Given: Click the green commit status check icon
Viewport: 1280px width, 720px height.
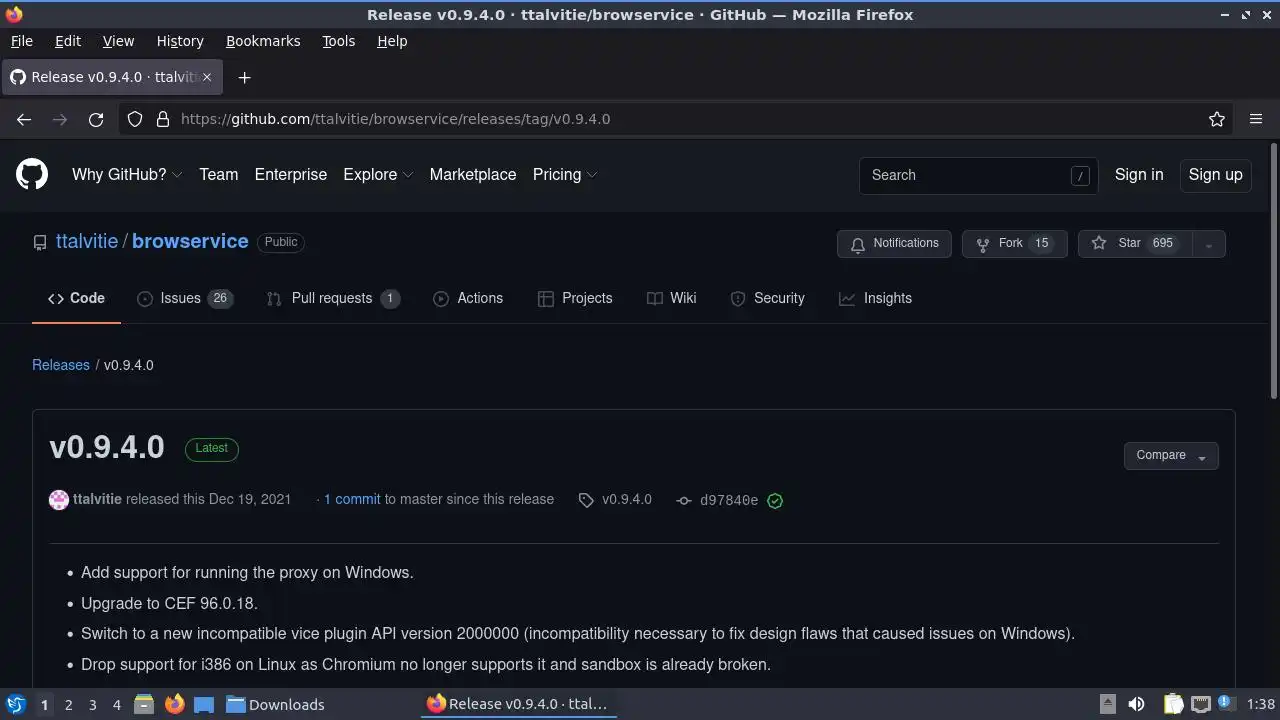Looking at the screenshot, I should click(775, 500).
